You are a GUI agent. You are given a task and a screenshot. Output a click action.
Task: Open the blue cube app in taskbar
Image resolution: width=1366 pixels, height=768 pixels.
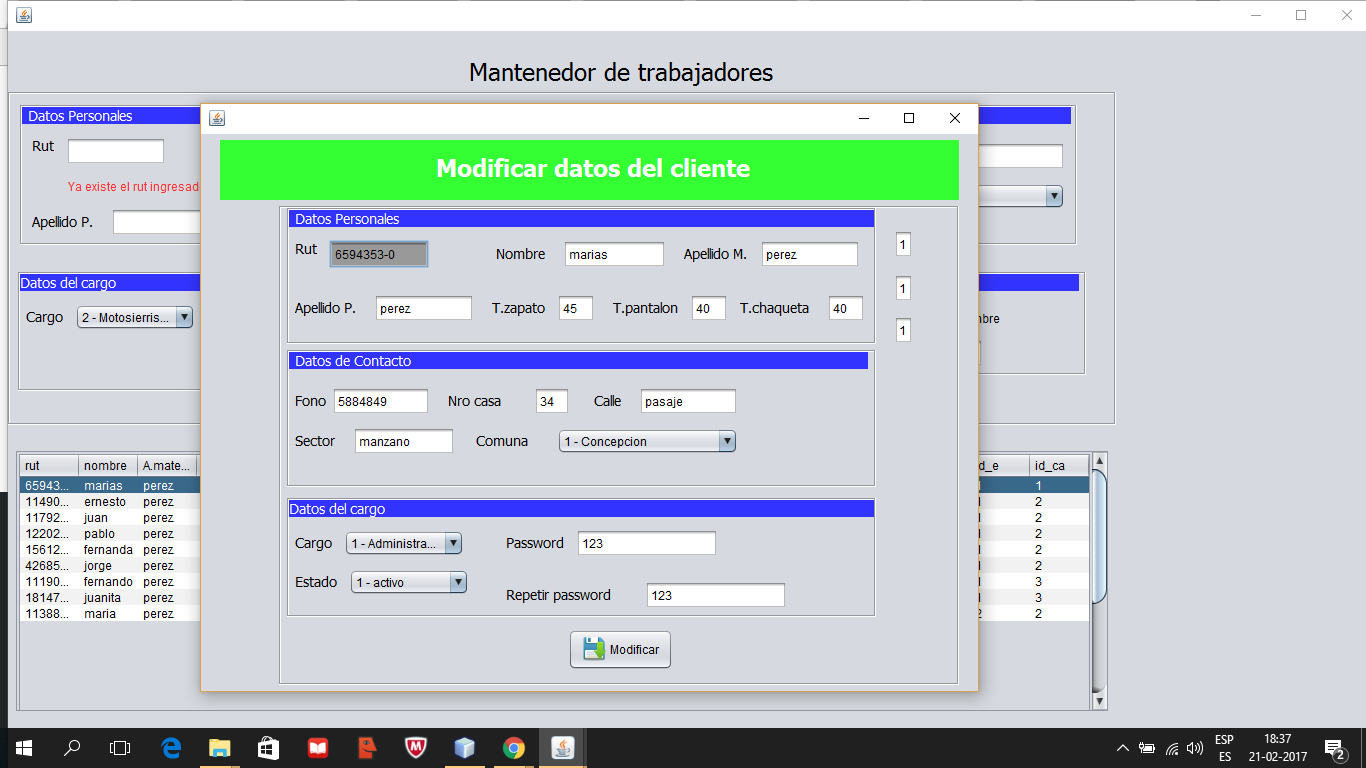465,747
